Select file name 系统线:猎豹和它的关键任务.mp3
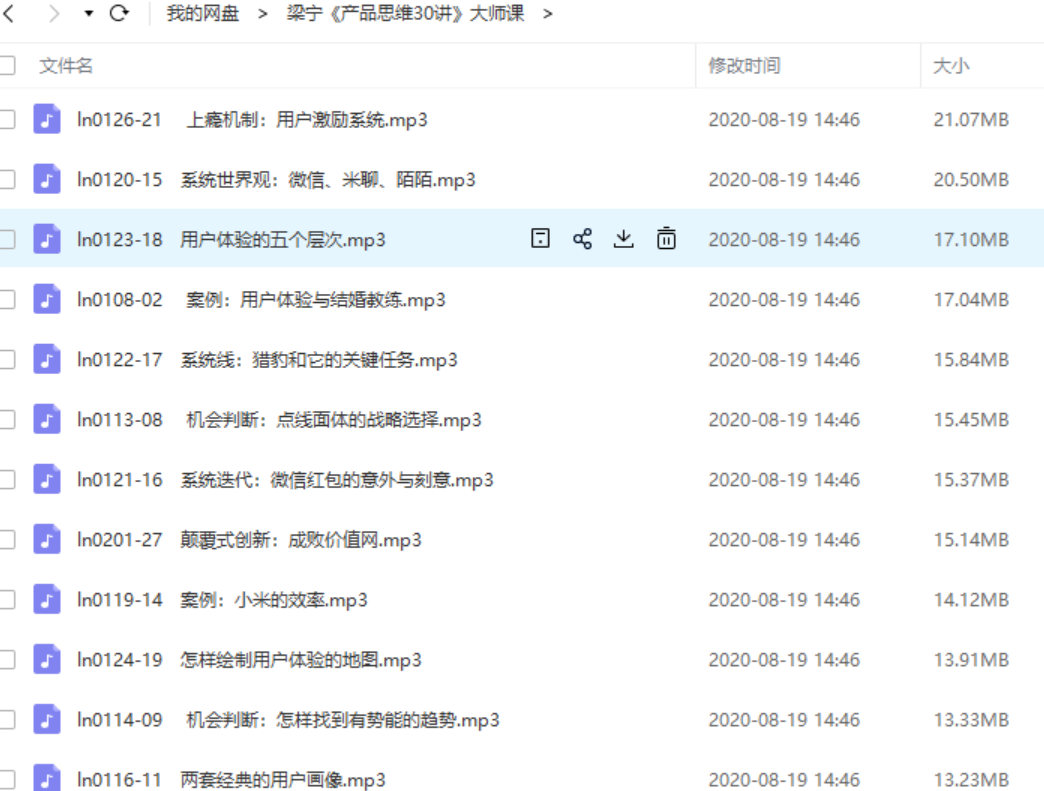The image size is (1044, 791). [319, 360]
